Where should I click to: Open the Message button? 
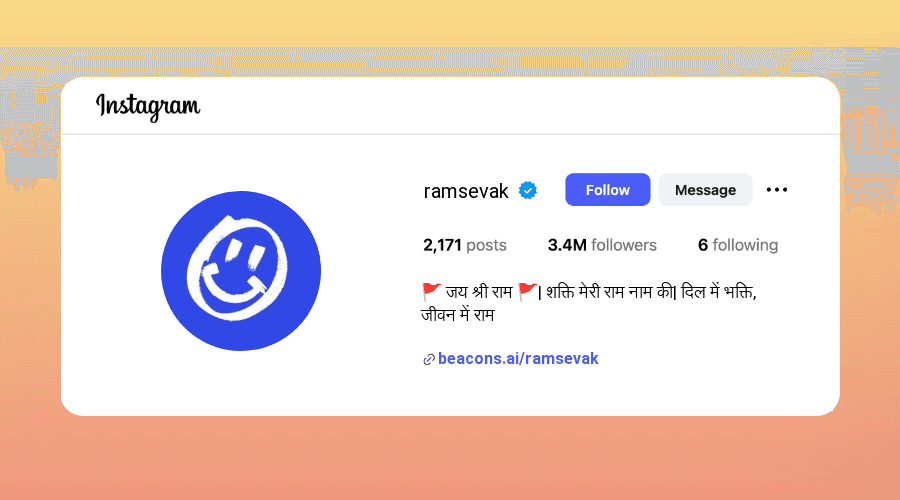(705, 189)
